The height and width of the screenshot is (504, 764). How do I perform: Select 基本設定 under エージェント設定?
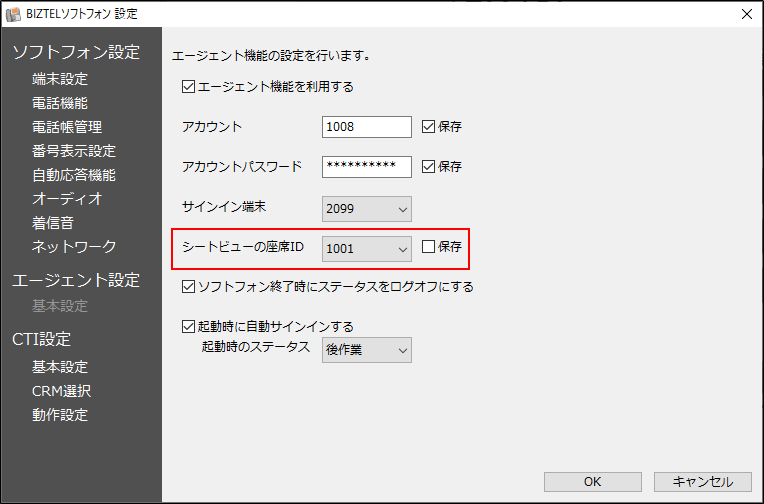(x=60, y=306)
